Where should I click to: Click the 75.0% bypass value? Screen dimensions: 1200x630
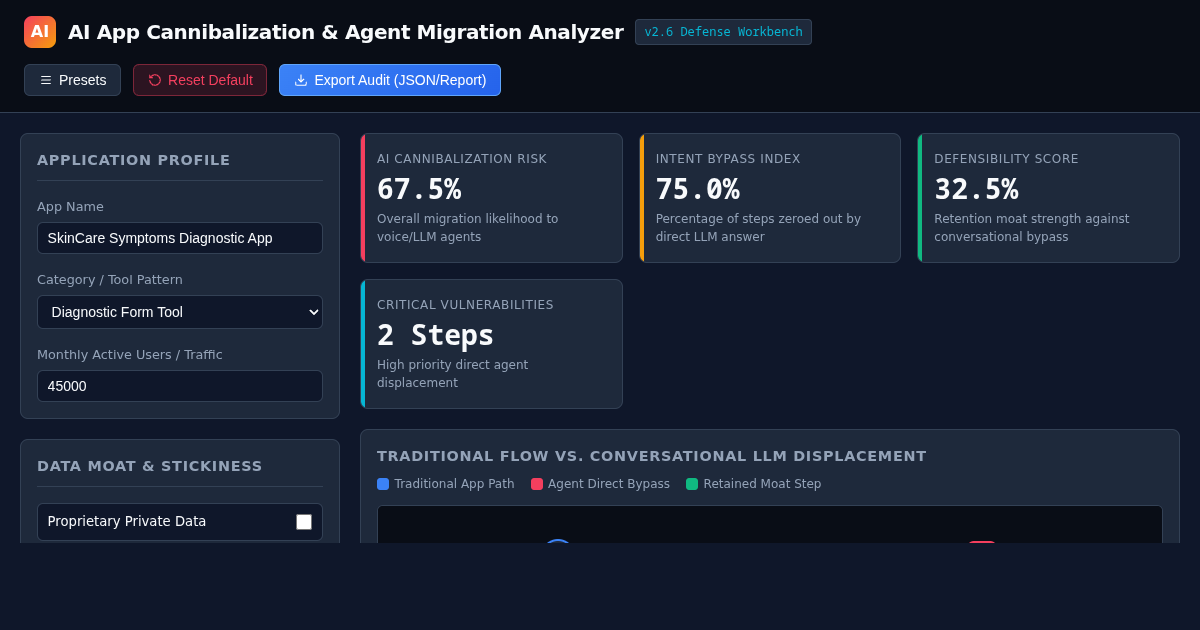[x=698, y=189]
